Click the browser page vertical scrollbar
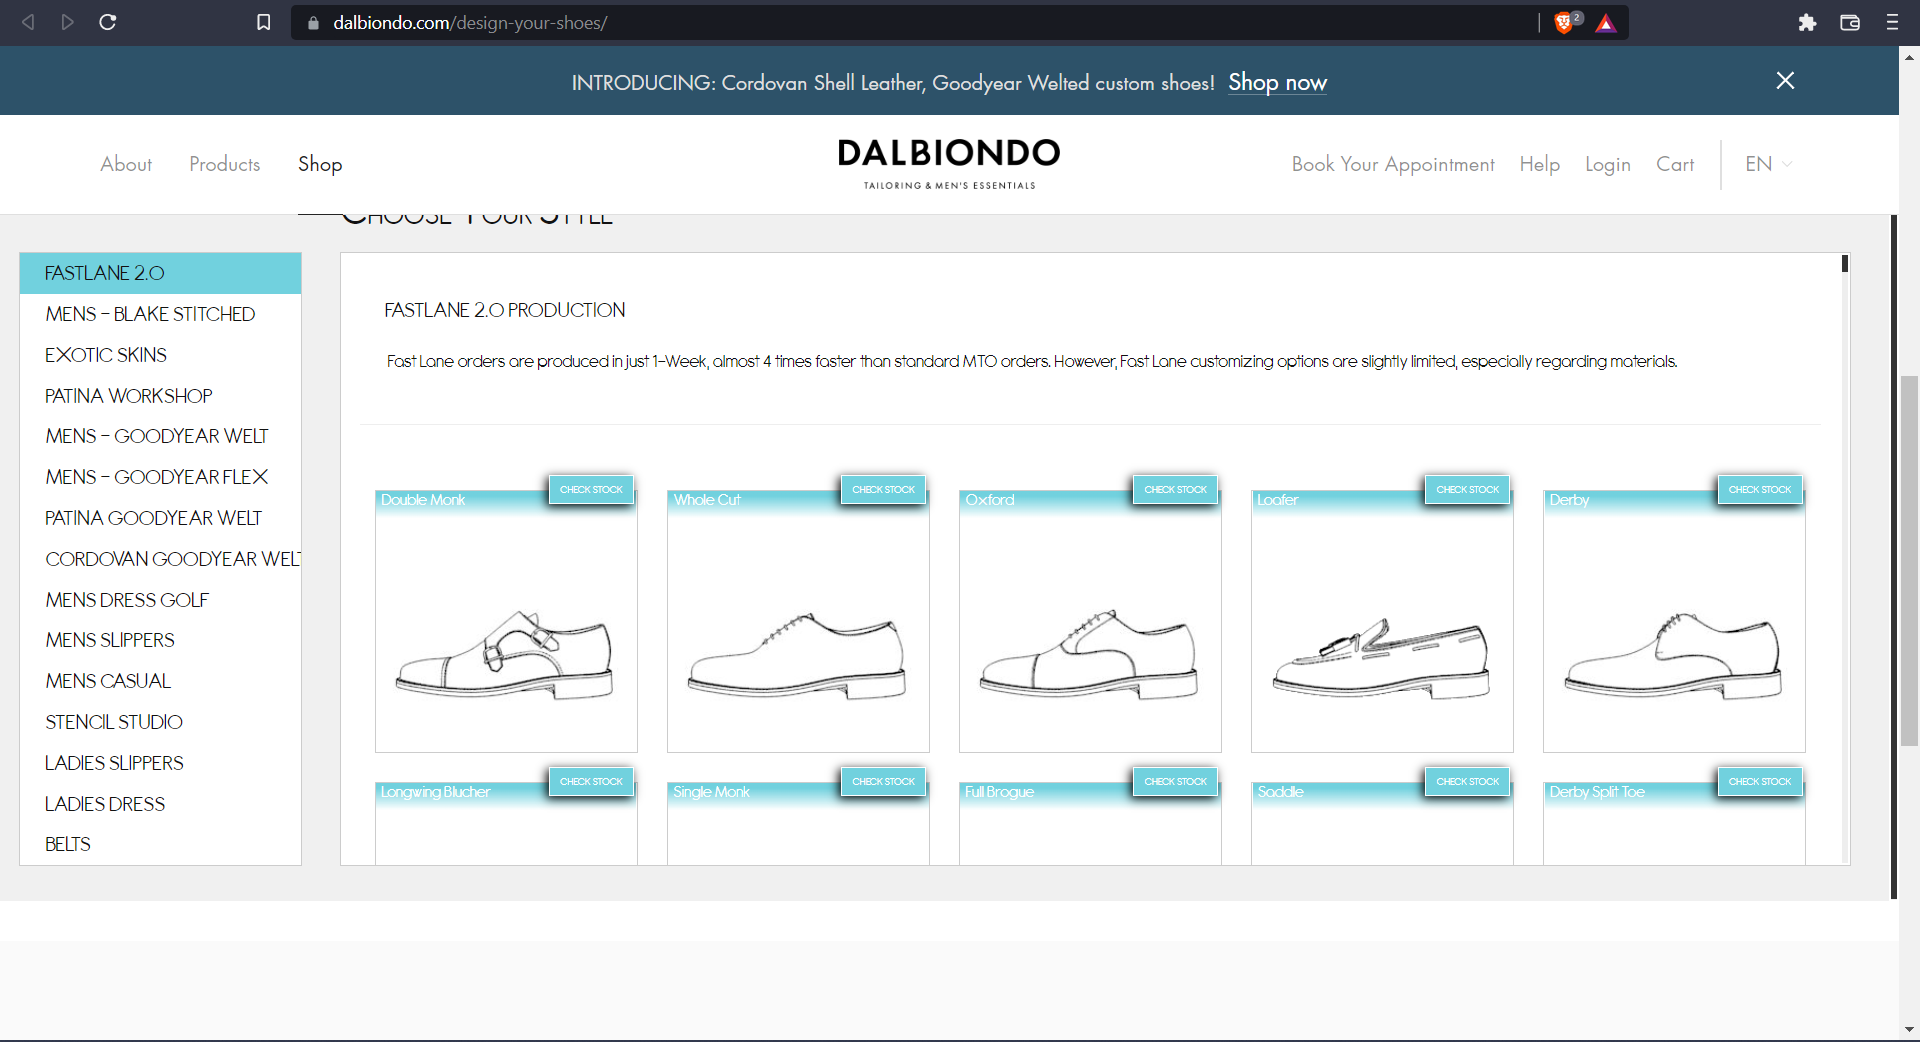This screenshot has height=1042, width=1920. [1909, 560]
